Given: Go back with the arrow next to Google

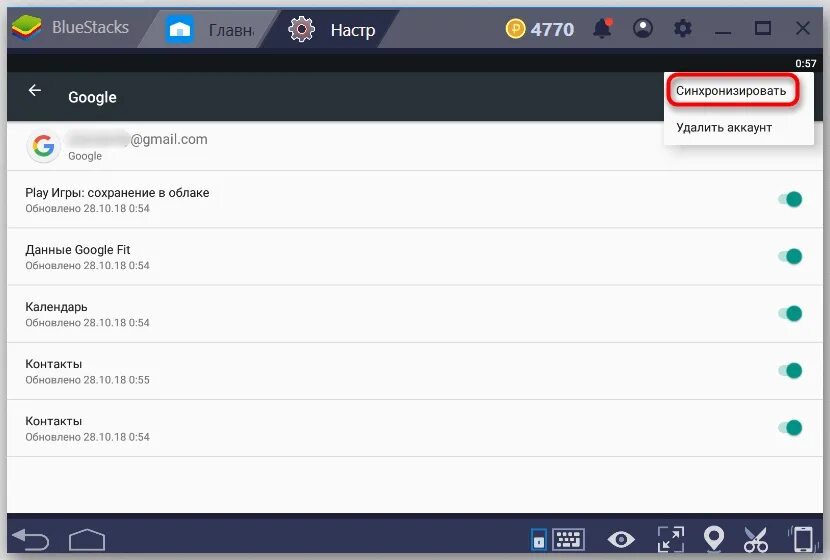Looking at the screenshot, I should 35,91.
